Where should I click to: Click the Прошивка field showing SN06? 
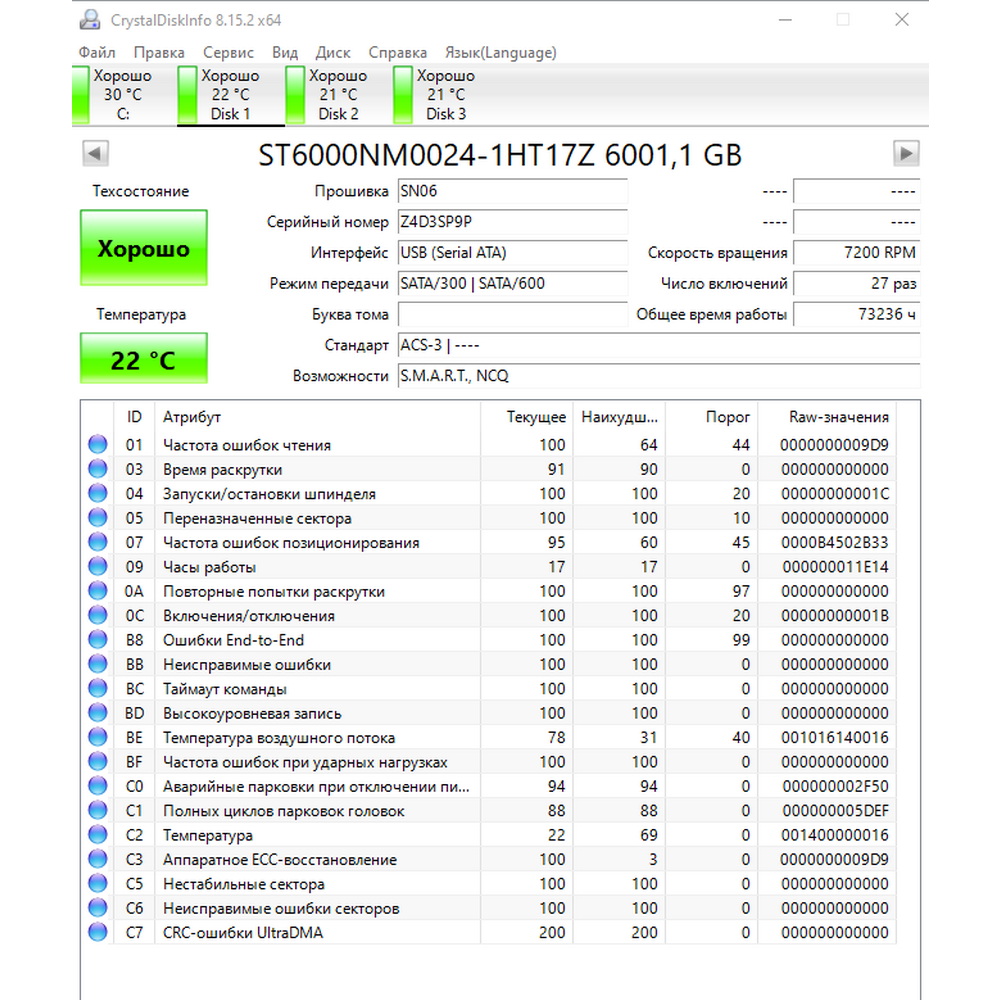coord(513,191)
